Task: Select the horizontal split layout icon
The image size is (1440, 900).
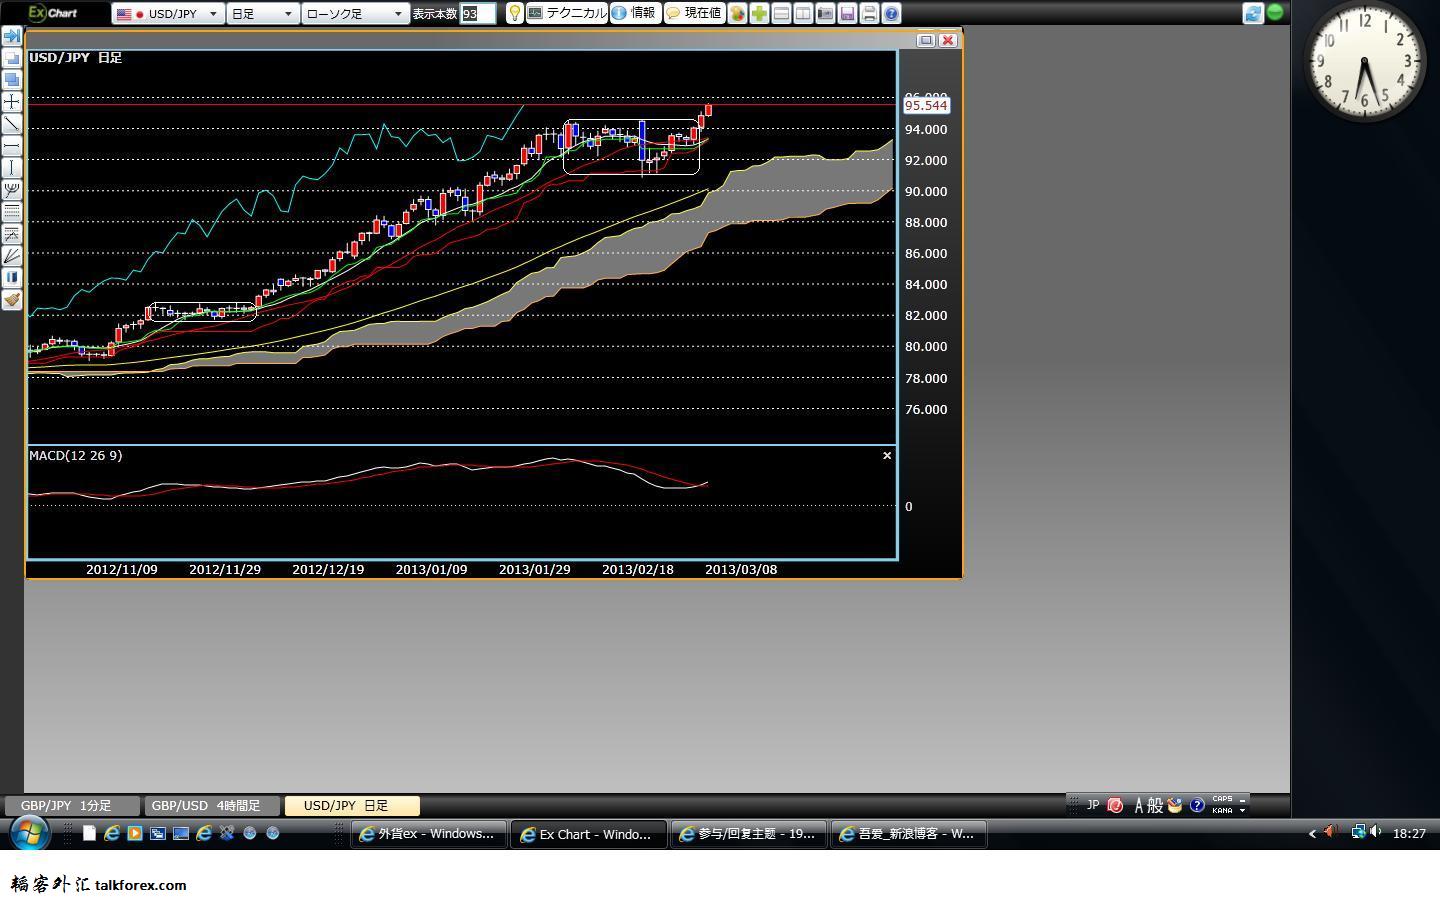Action: tap(781, 14)
